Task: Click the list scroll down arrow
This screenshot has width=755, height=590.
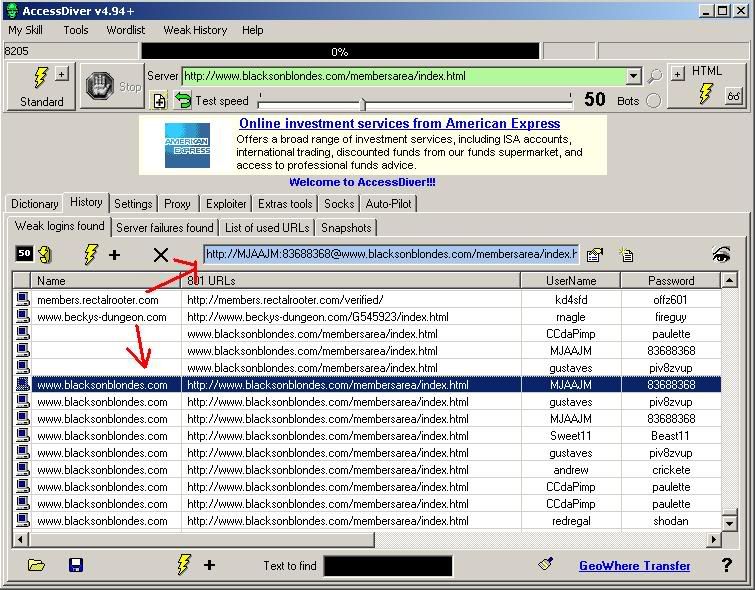Action: [x=729, y=523]
